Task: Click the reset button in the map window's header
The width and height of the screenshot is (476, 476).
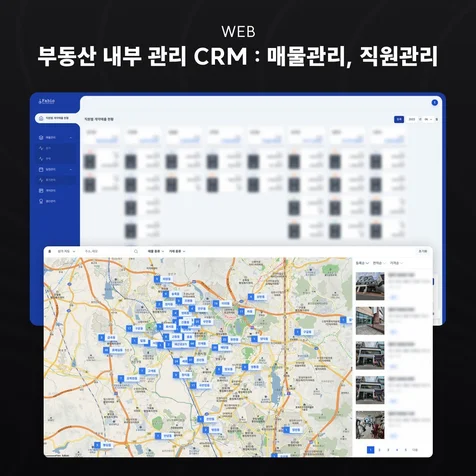Action: coord(423,251)
